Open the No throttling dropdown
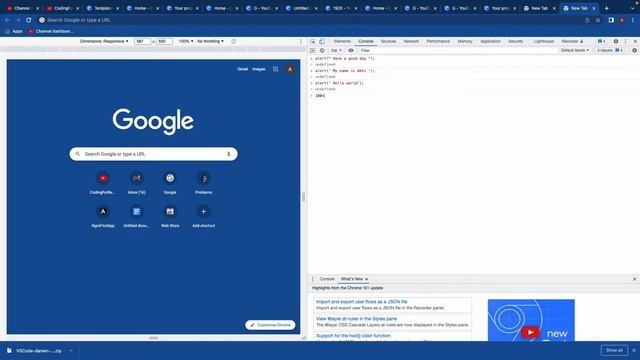Viewport: 640px width, 360px height. pyautogui.click(x=210, y=41)
